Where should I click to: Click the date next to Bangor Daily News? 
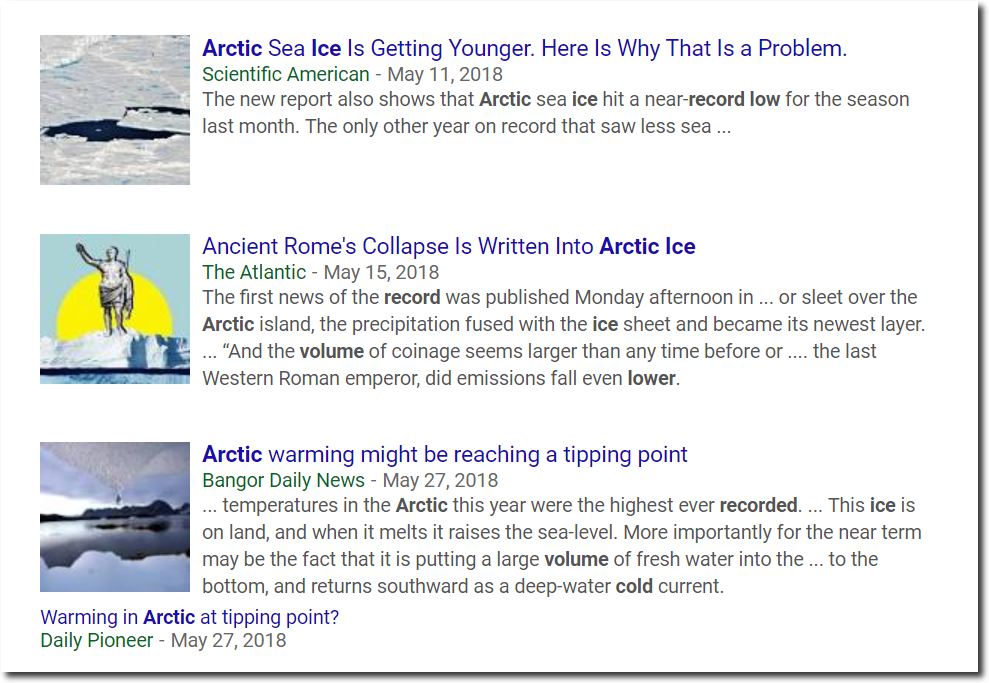(440, 481)
